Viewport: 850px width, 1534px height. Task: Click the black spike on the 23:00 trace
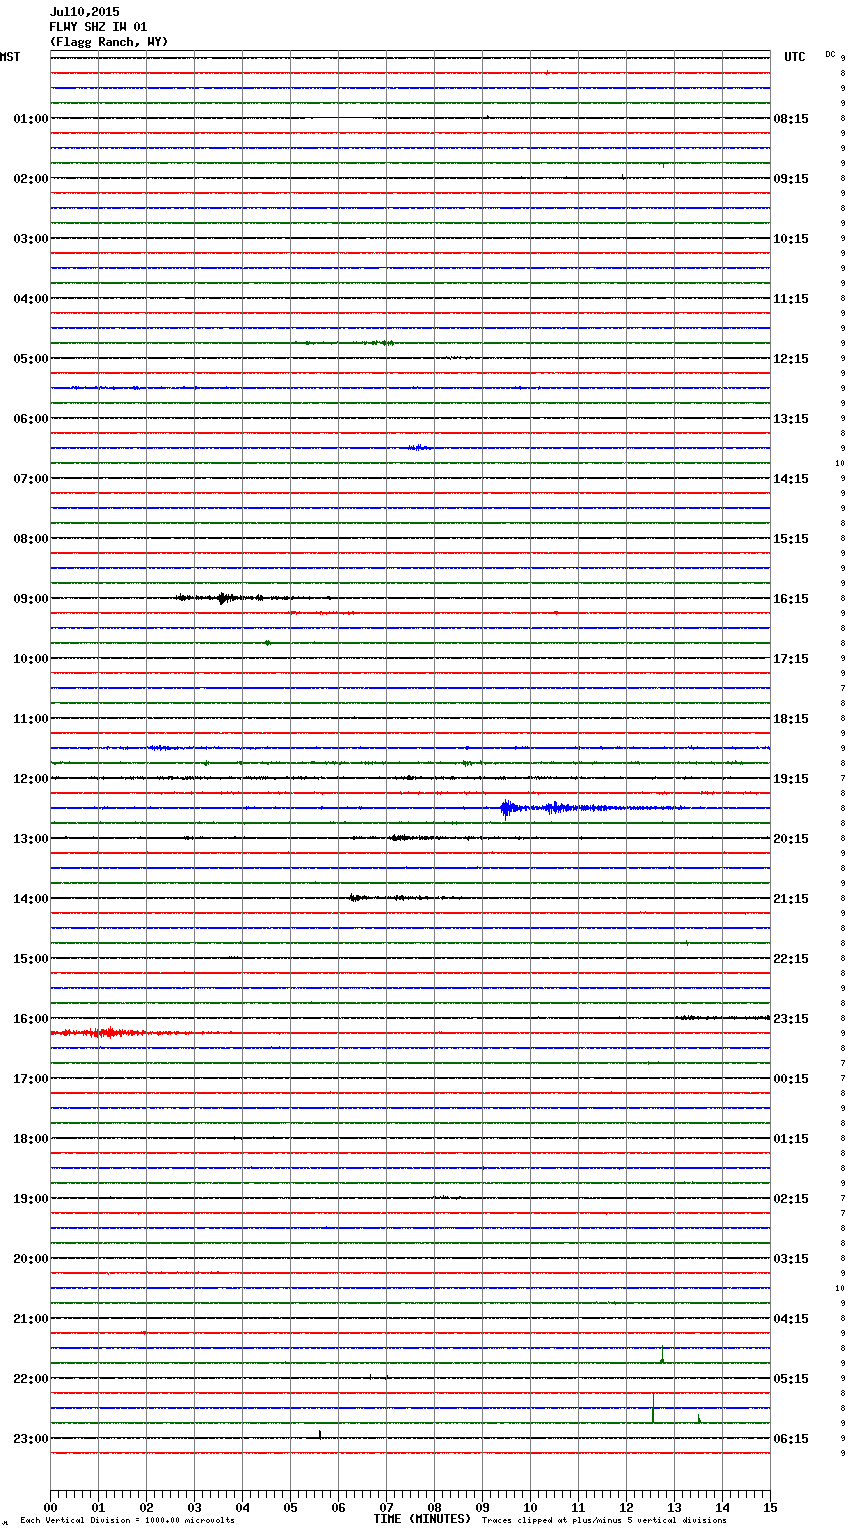coord(320,1434)
